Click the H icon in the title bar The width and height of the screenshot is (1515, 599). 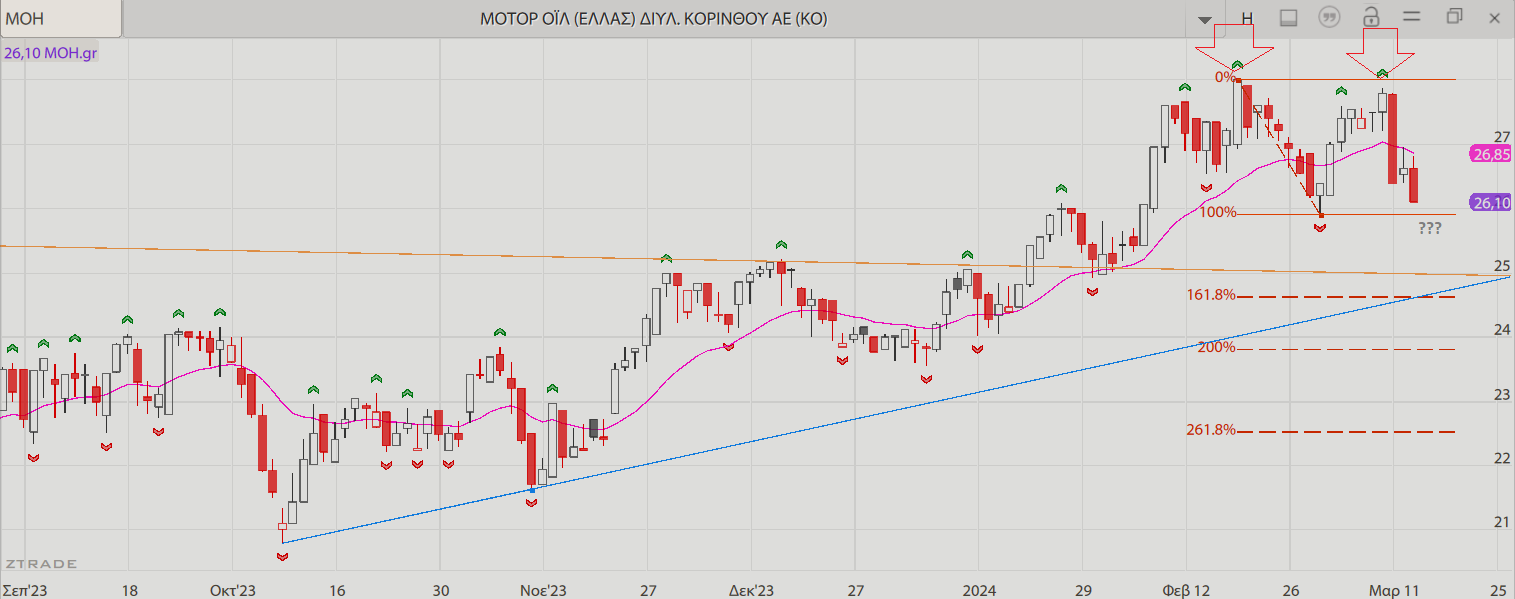tap(1247, 18)
